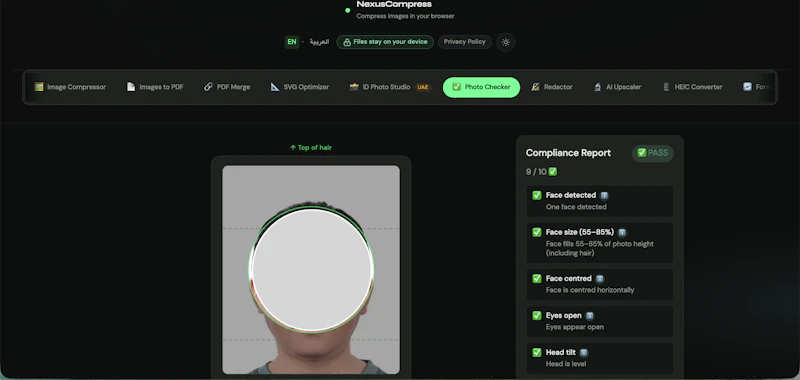Click 'Compress images in your browser' tagline

point(405,16)
